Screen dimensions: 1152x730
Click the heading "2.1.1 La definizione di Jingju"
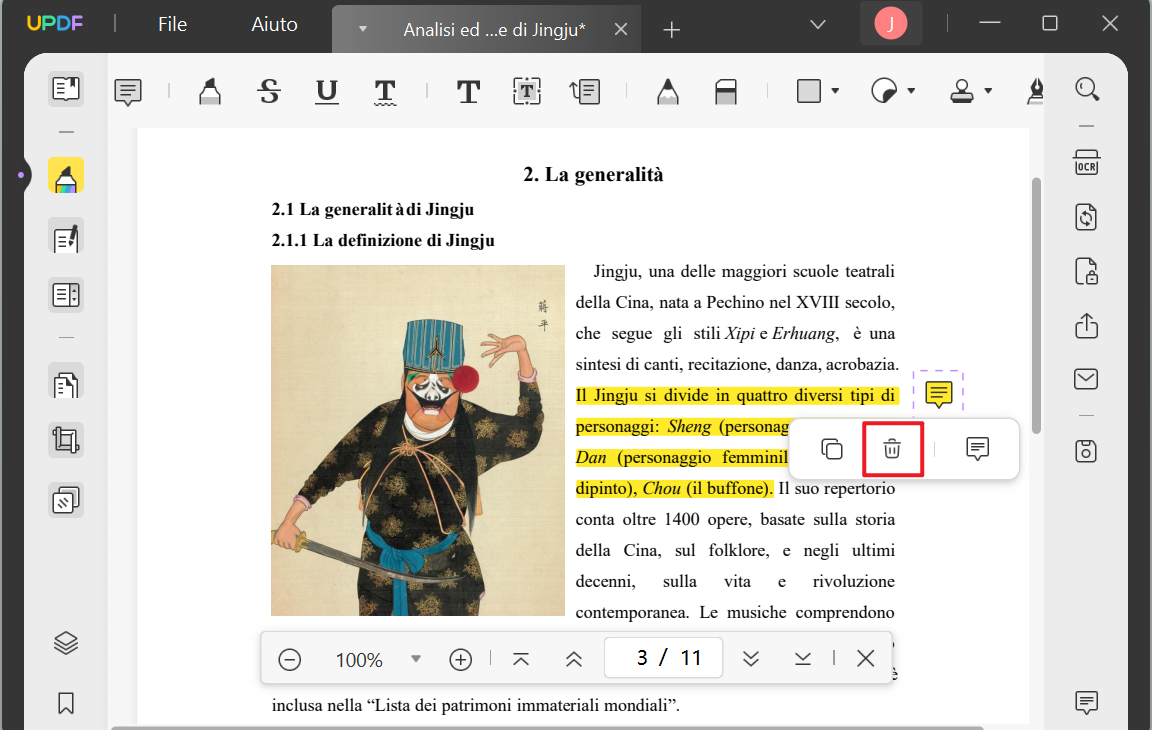(383, 241)
